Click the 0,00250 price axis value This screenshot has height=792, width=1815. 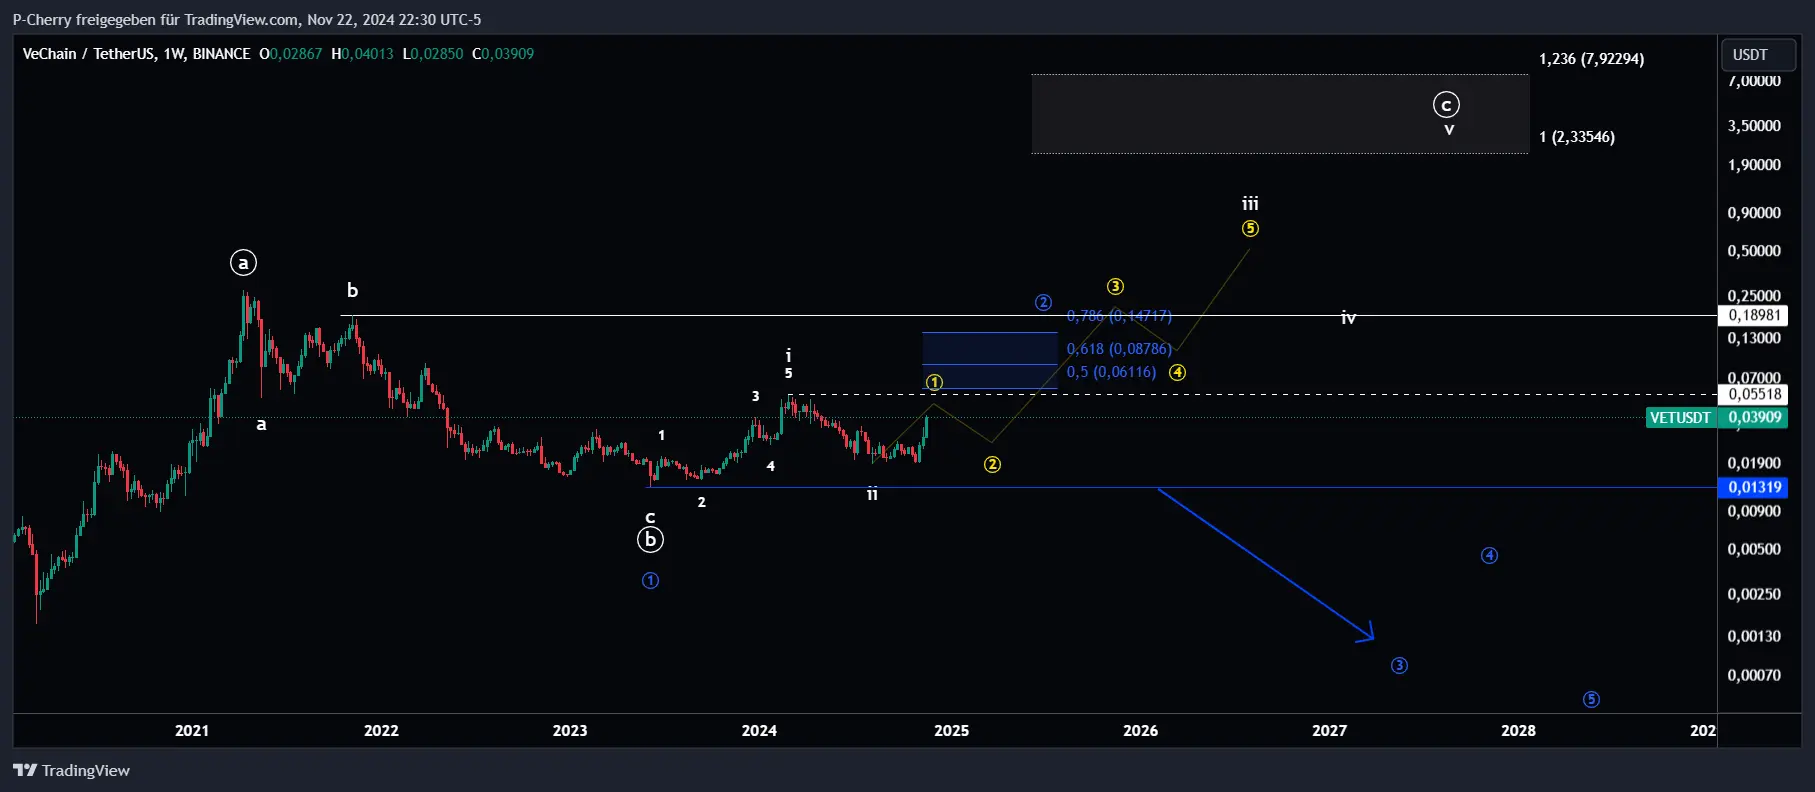click(1754, 594)
